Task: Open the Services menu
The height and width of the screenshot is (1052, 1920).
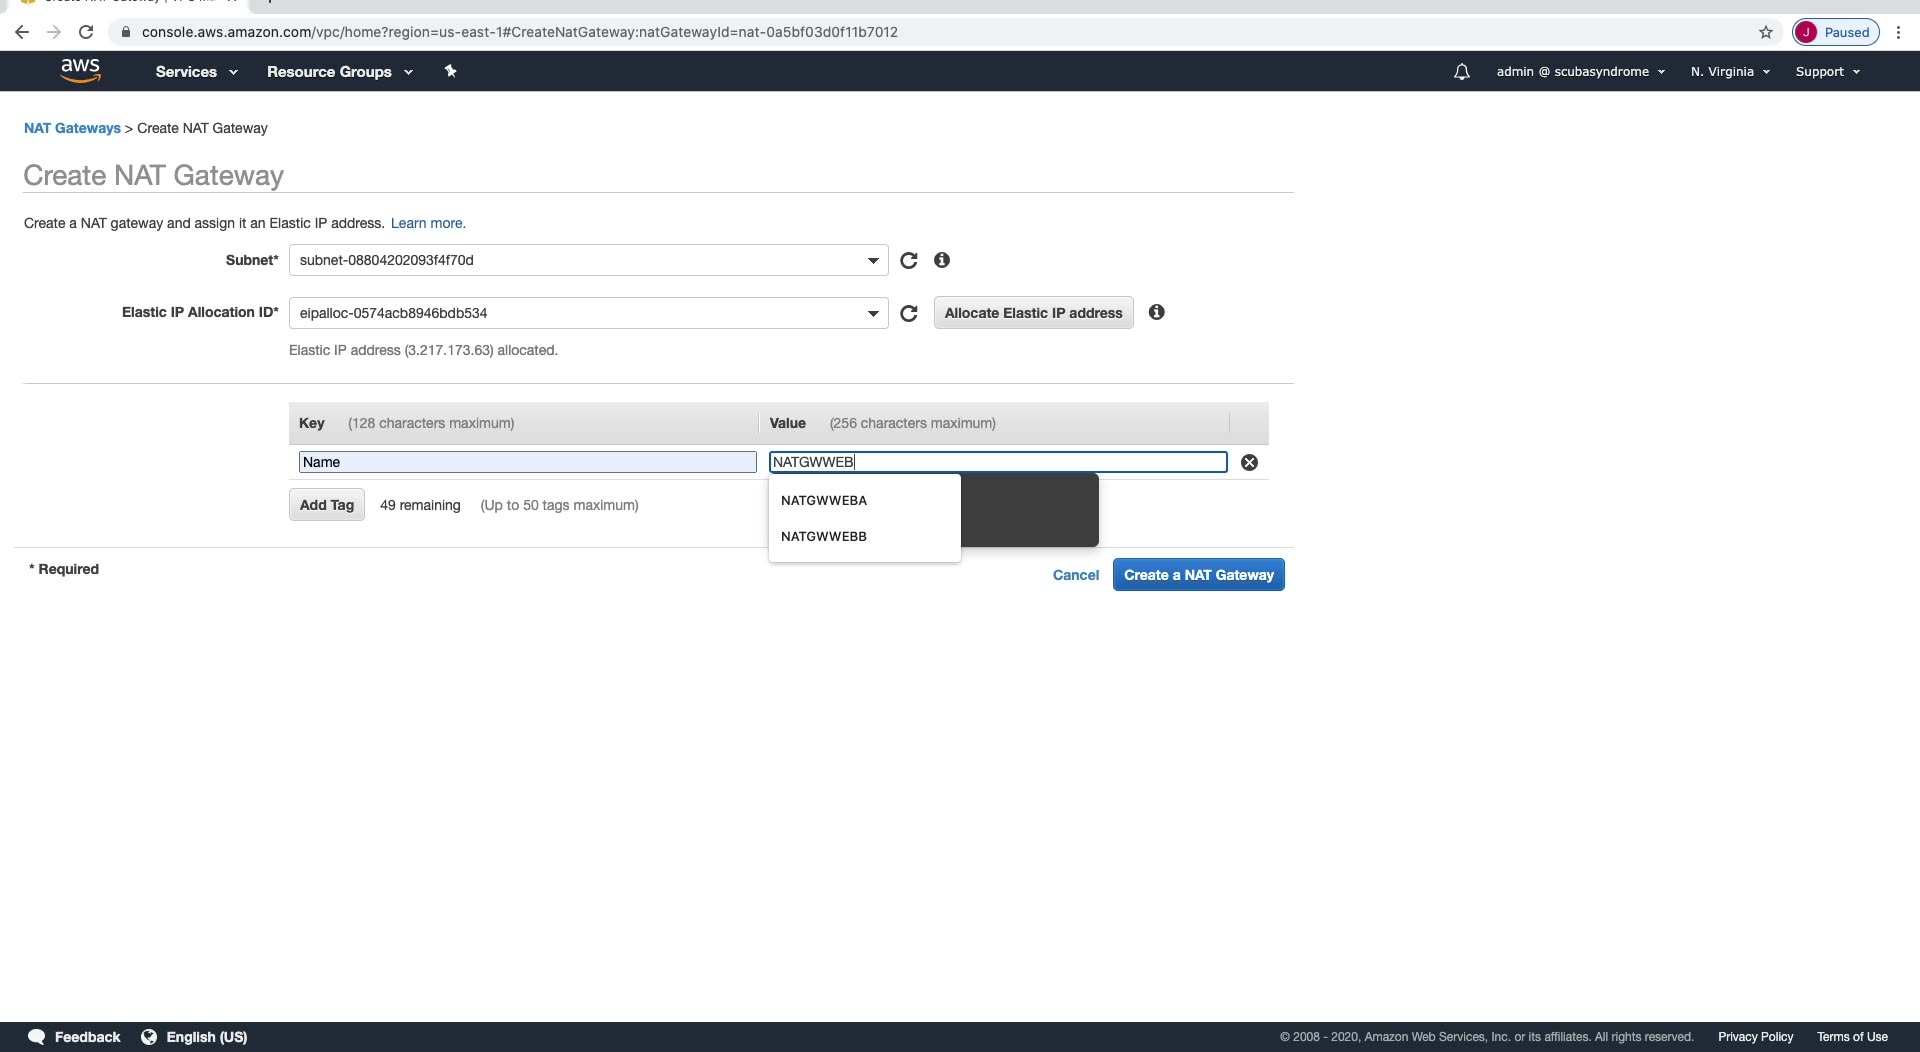Action: (x=196, y=72)
